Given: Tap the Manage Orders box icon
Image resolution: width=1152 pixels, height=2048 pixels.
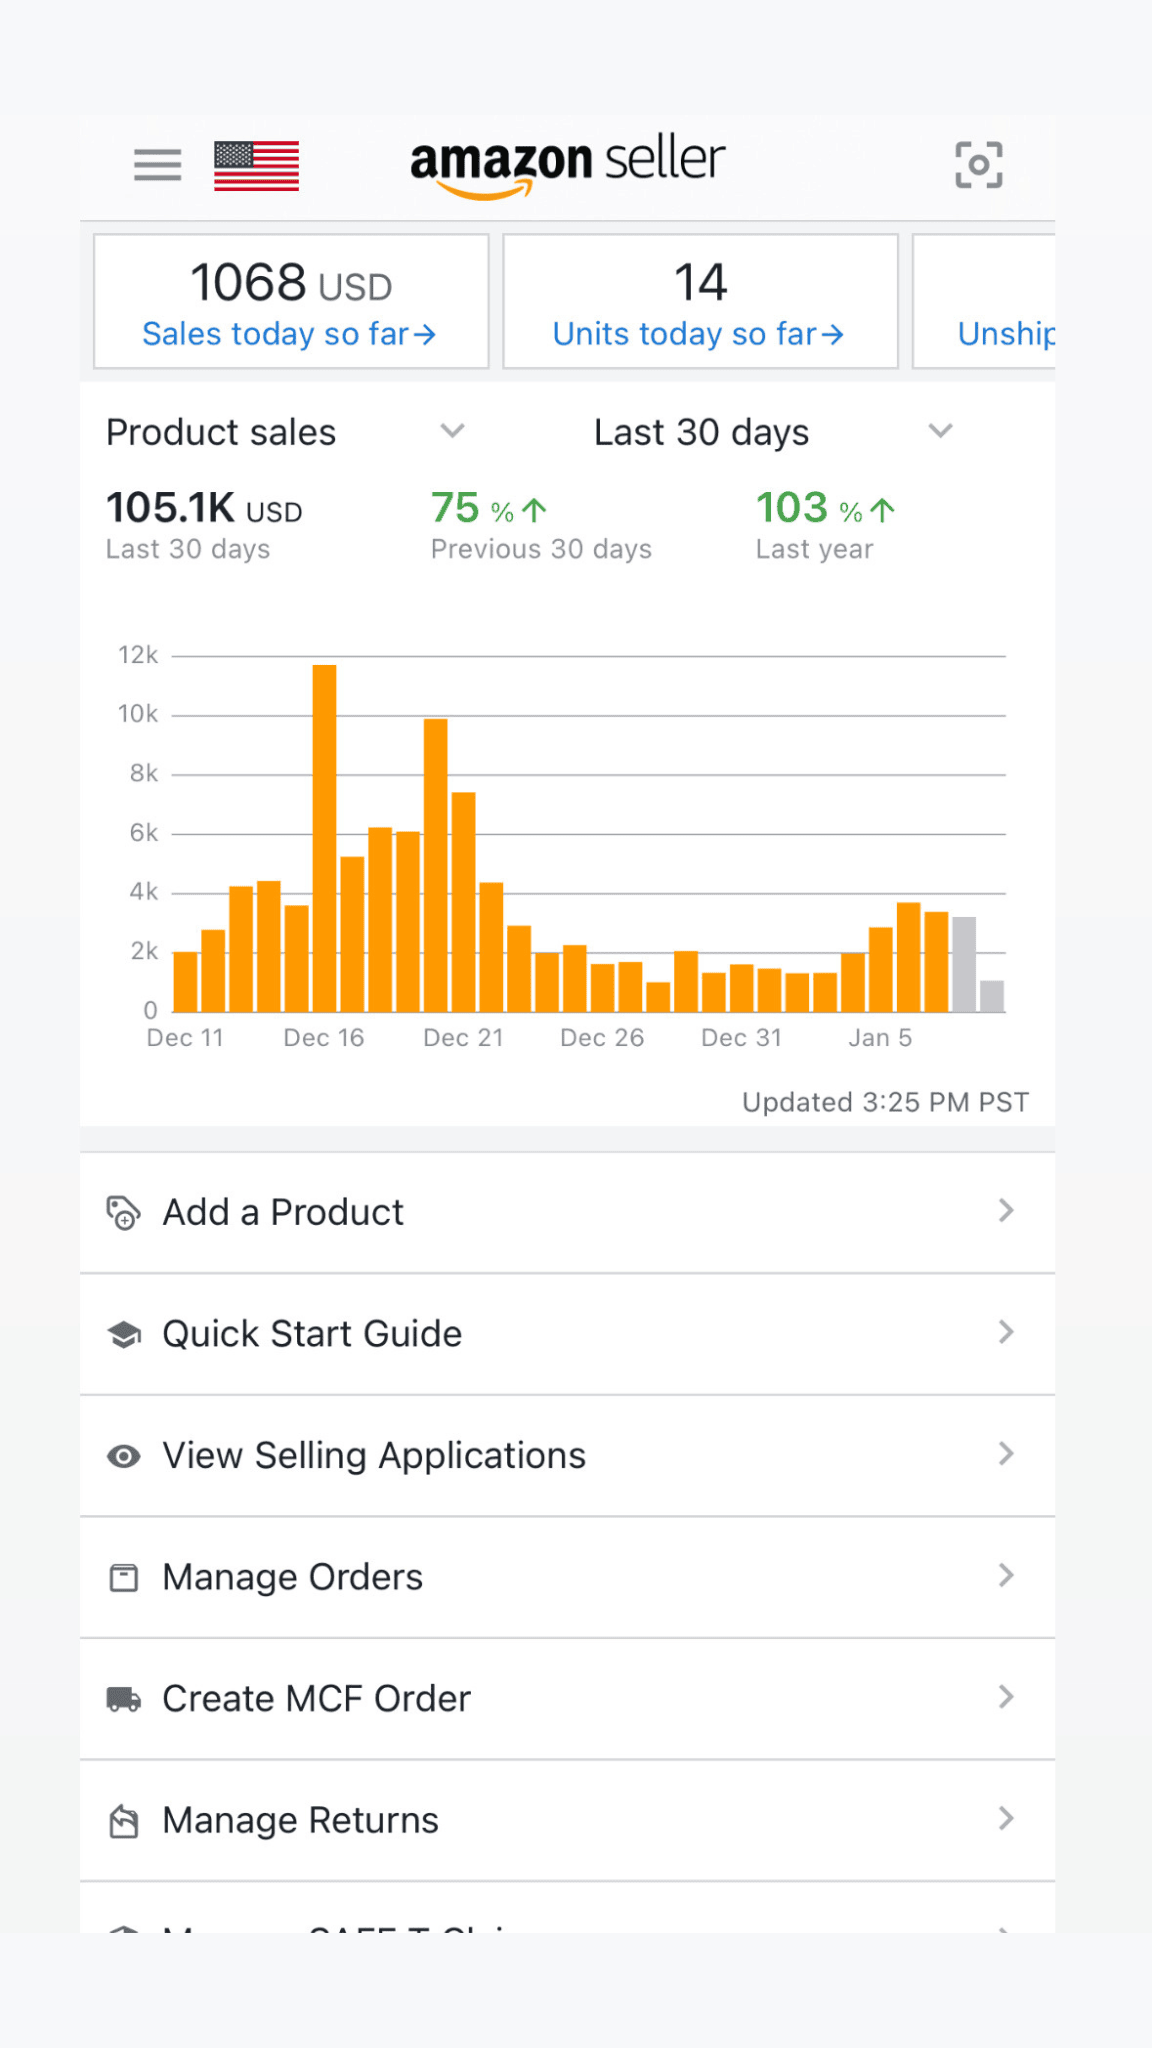Looking at the screenshot, I should click(123, 1578).
